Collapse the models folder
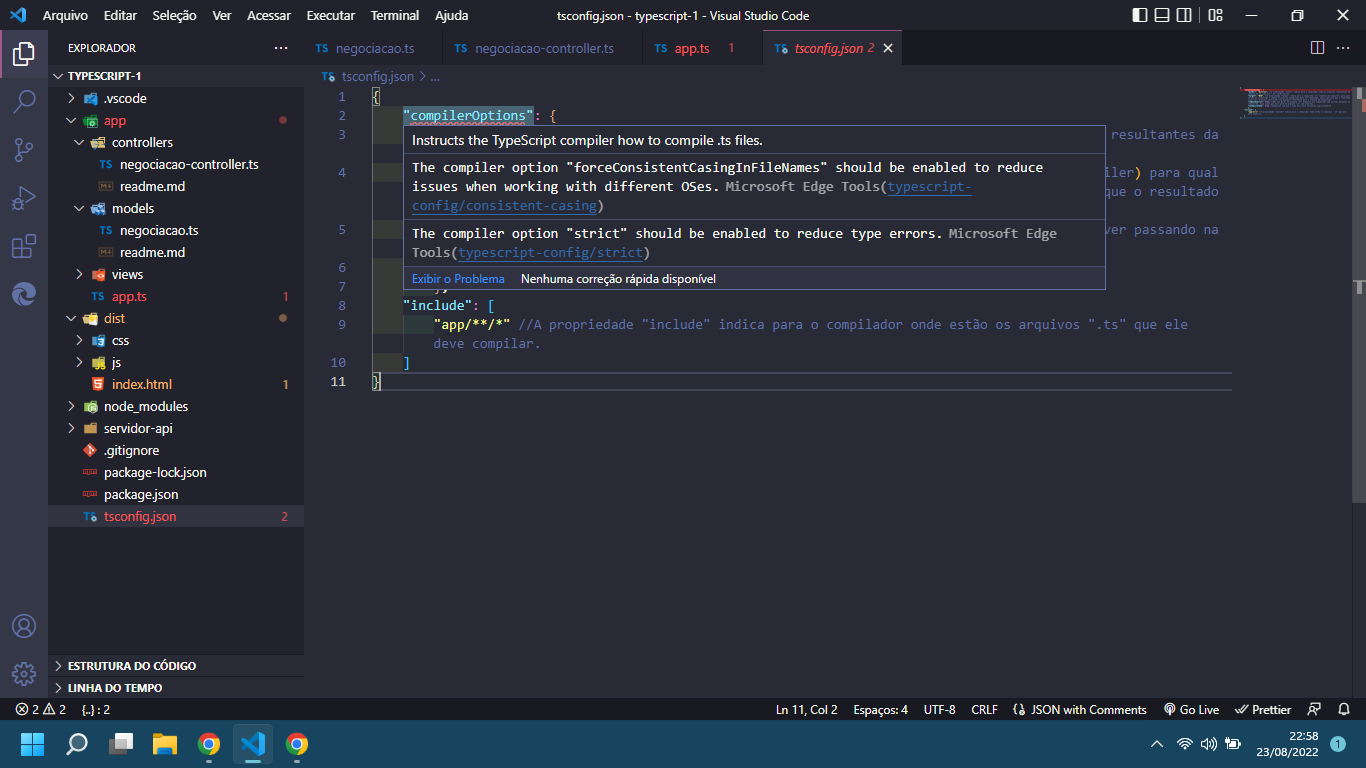 point(176,208)
